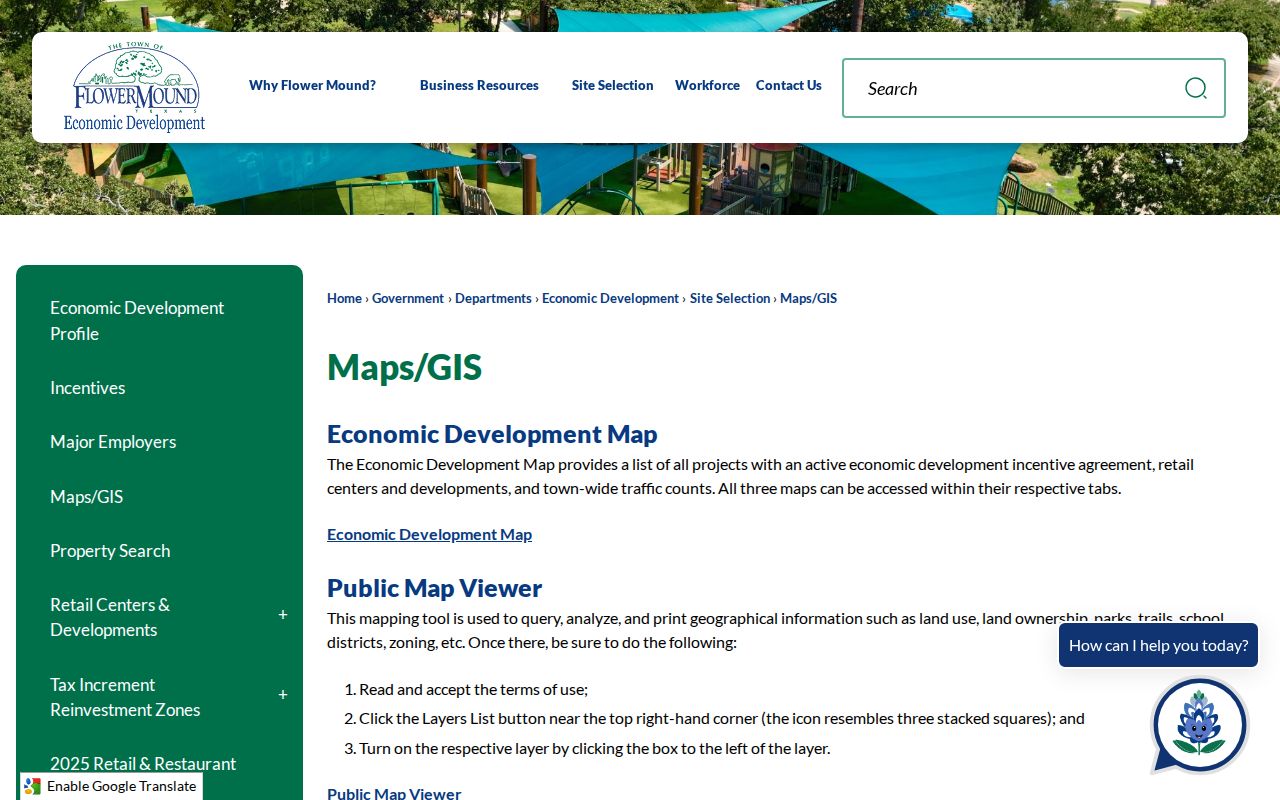The width and height of the screenshot is (1280, 800).
Task: Open the Public Map Viewer link
Action: 394,793
